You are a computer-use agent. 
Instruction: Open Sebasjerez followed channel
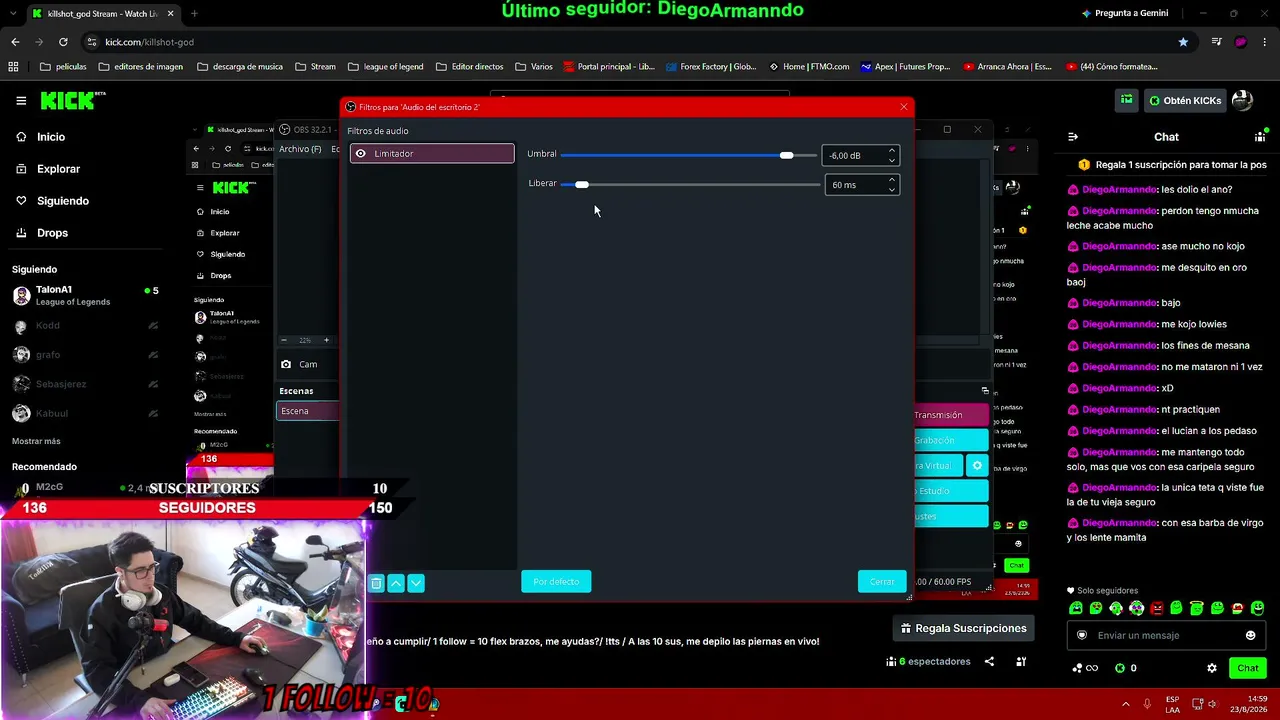(86, 384)
